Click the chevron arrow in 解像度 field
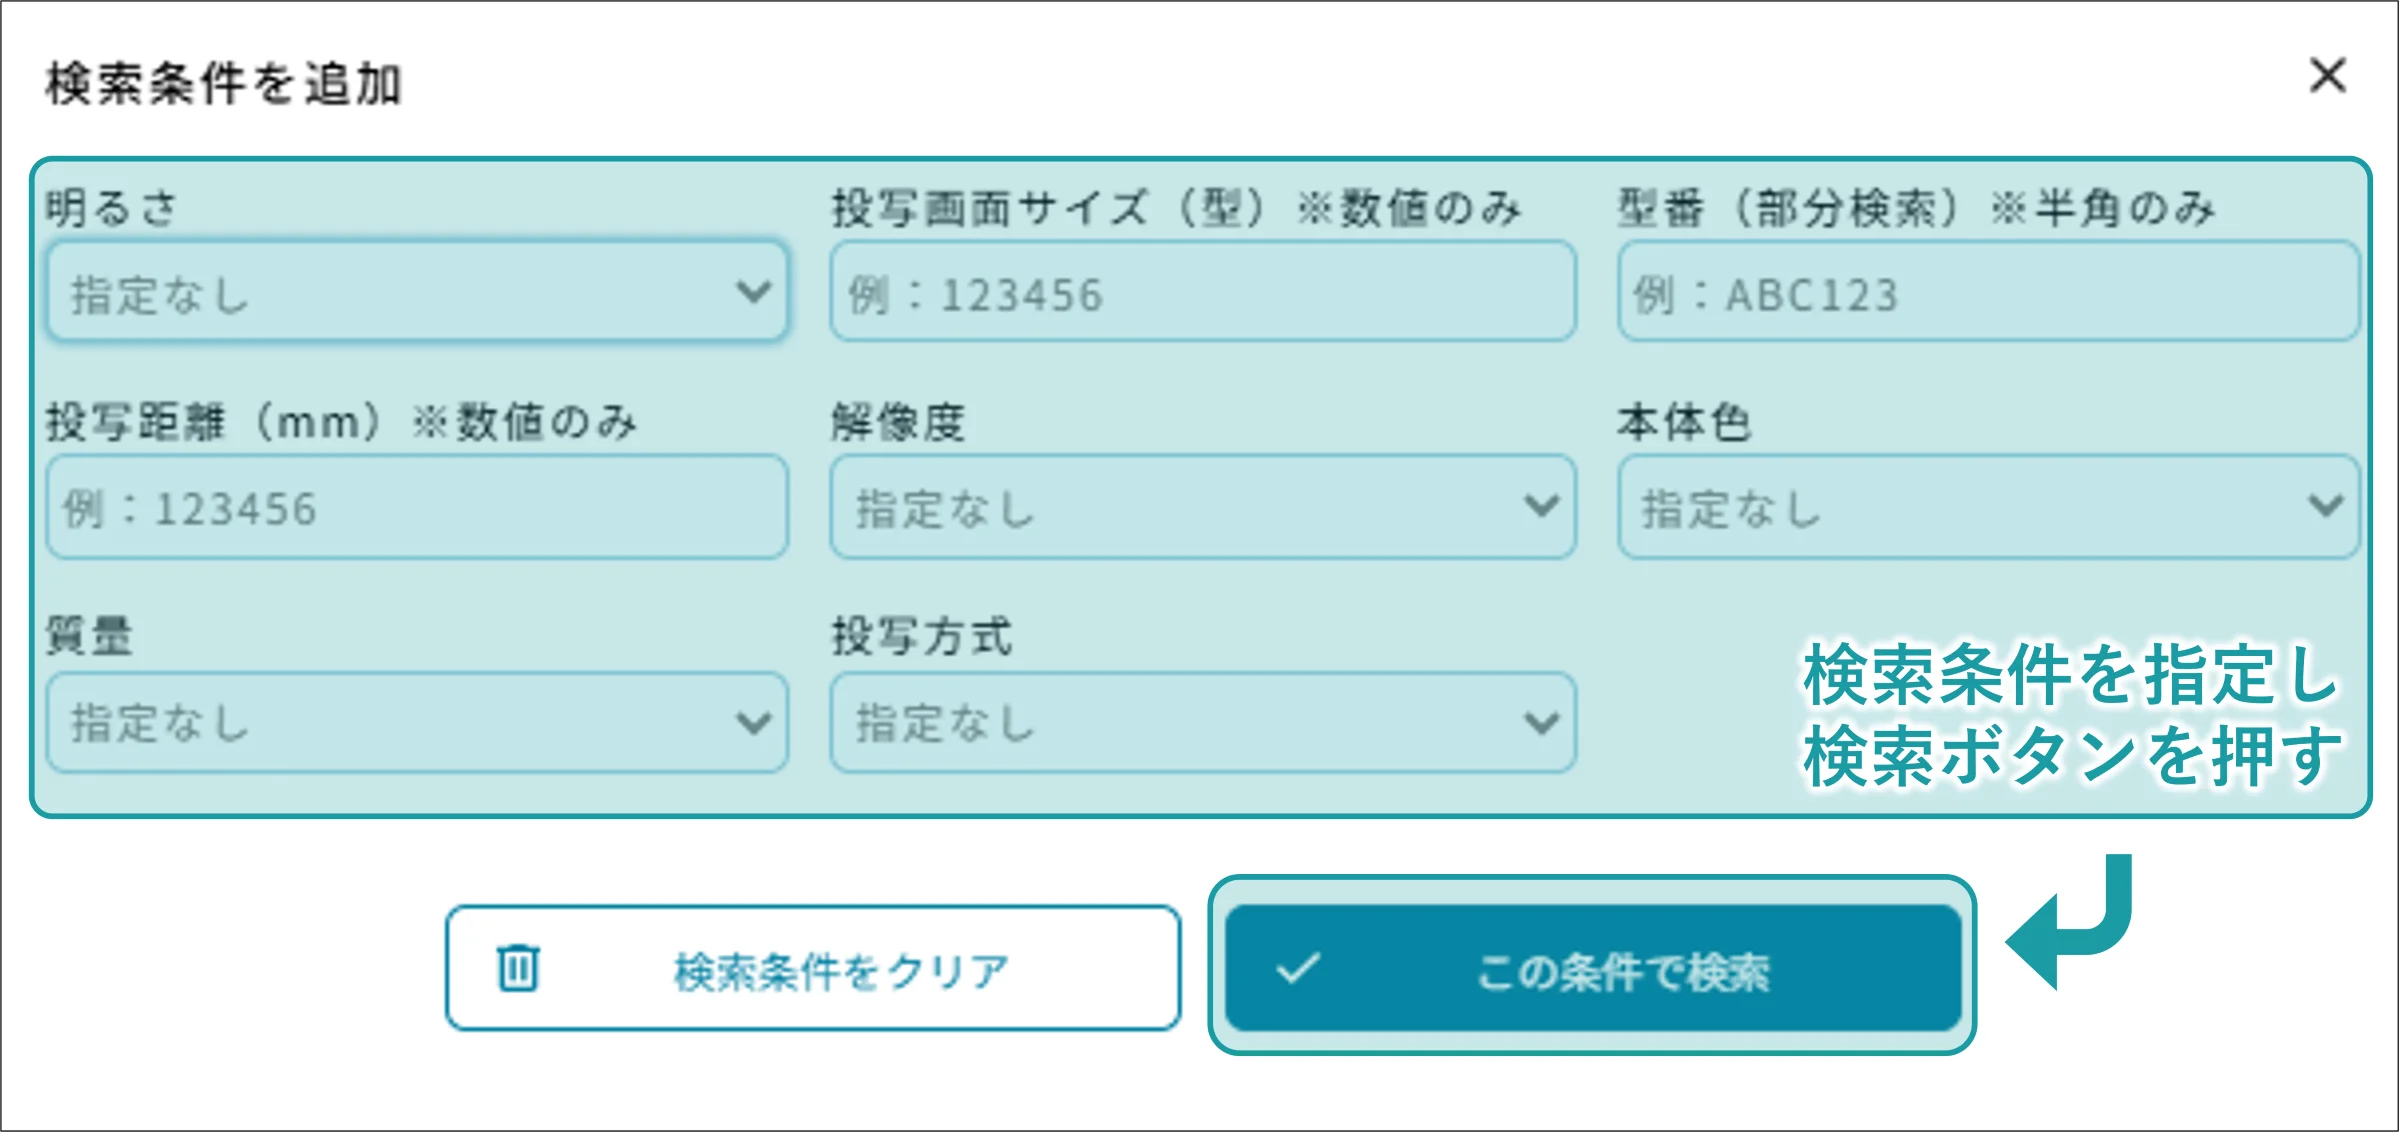Image resolution: width=2400 pixels, height=1132 pixels. coord(1541,506)
